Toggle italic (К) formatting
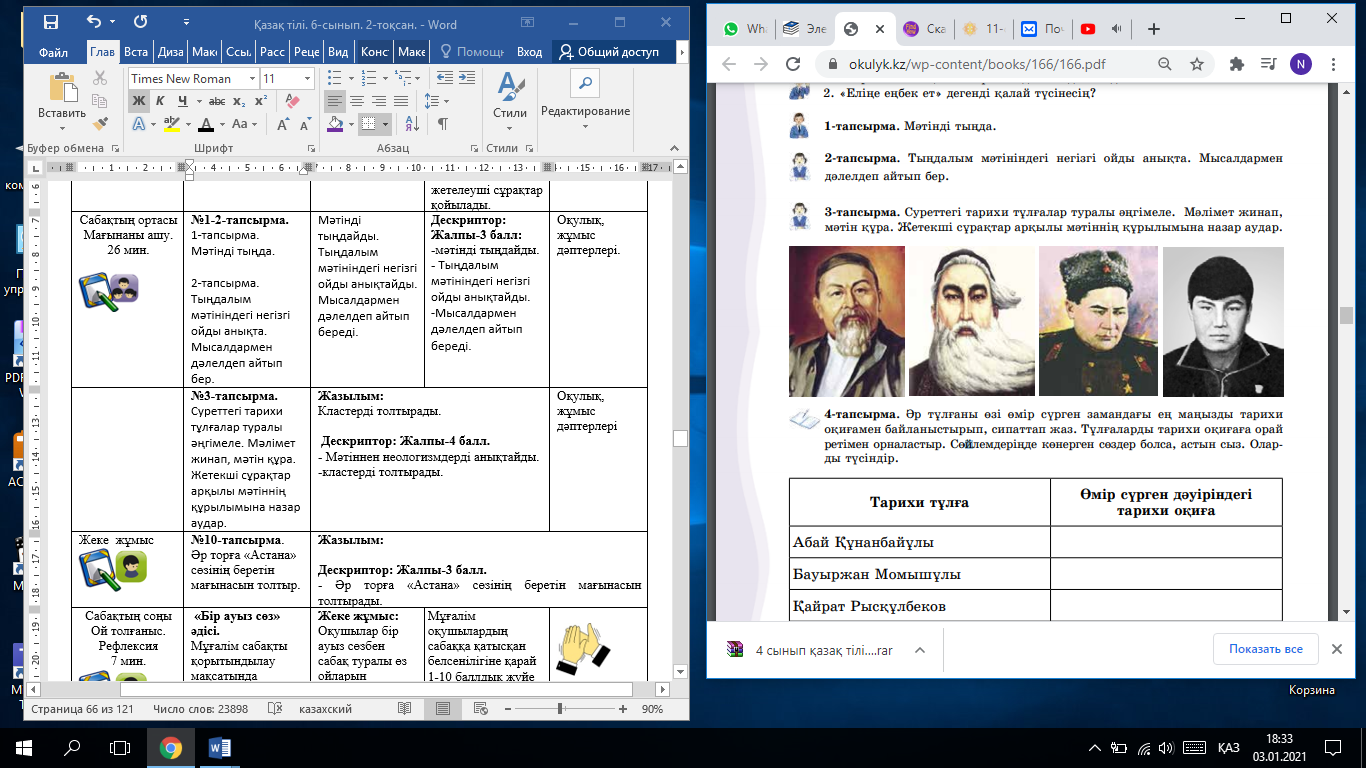 (x=160, y=101)
